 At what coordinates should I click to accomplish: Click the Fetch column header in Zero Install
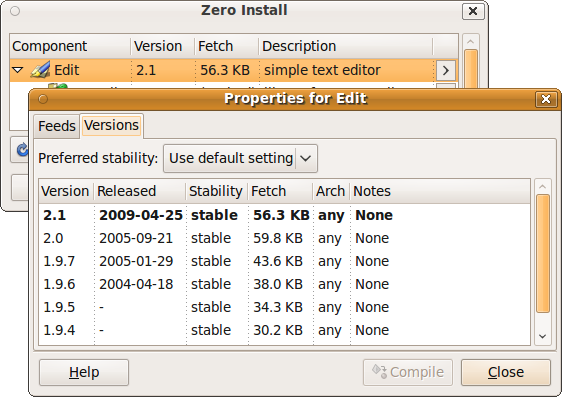point(227,46)
